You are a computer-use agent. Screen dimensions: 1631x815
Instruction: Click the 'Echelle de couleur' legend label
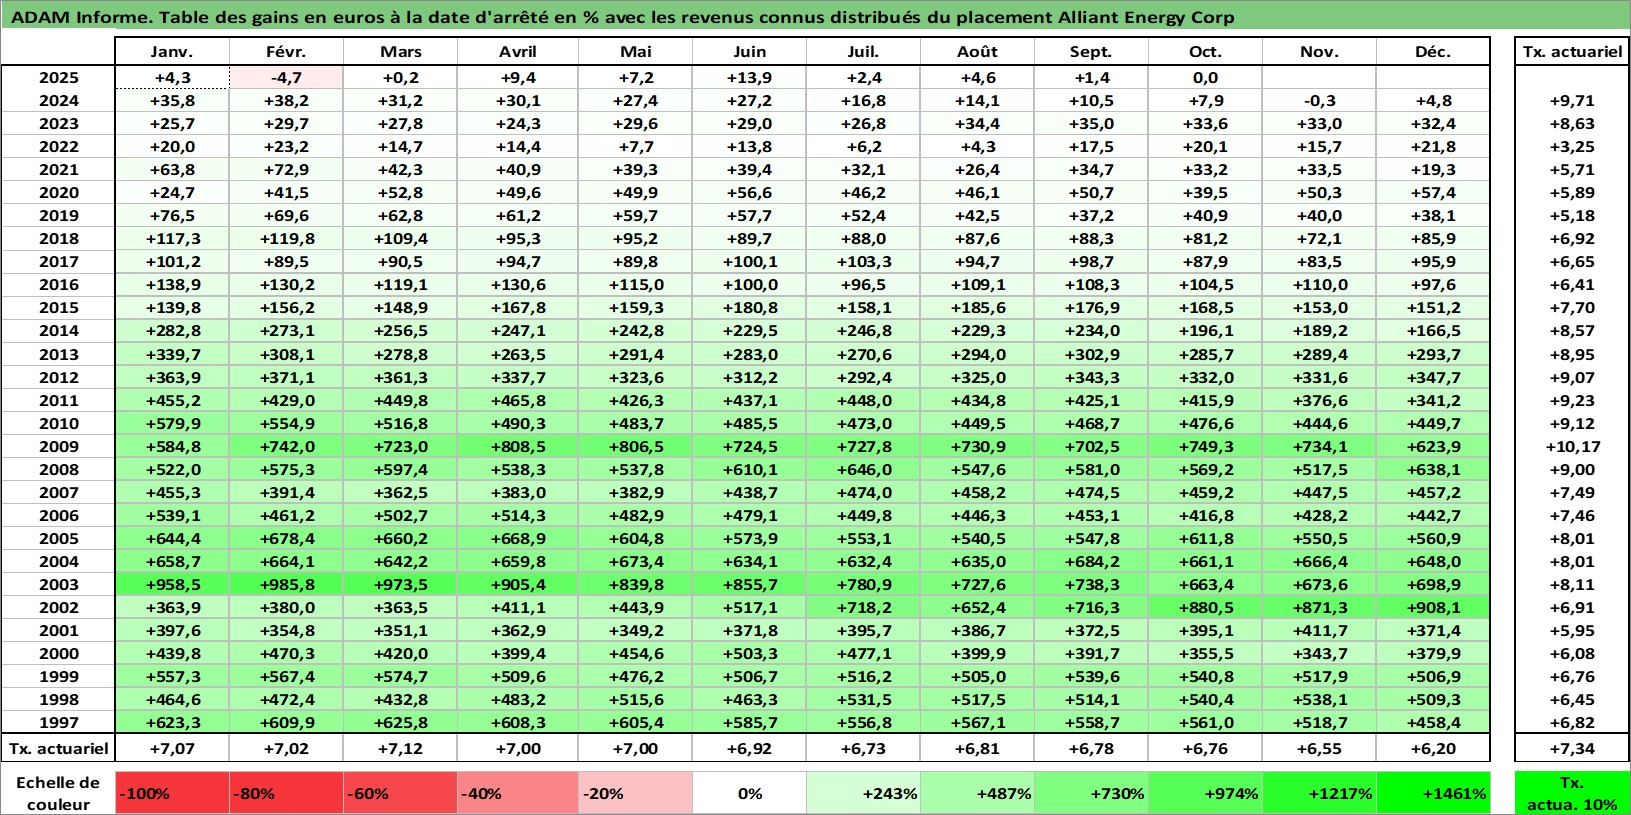pyautogui.click(x=58, y=793)
